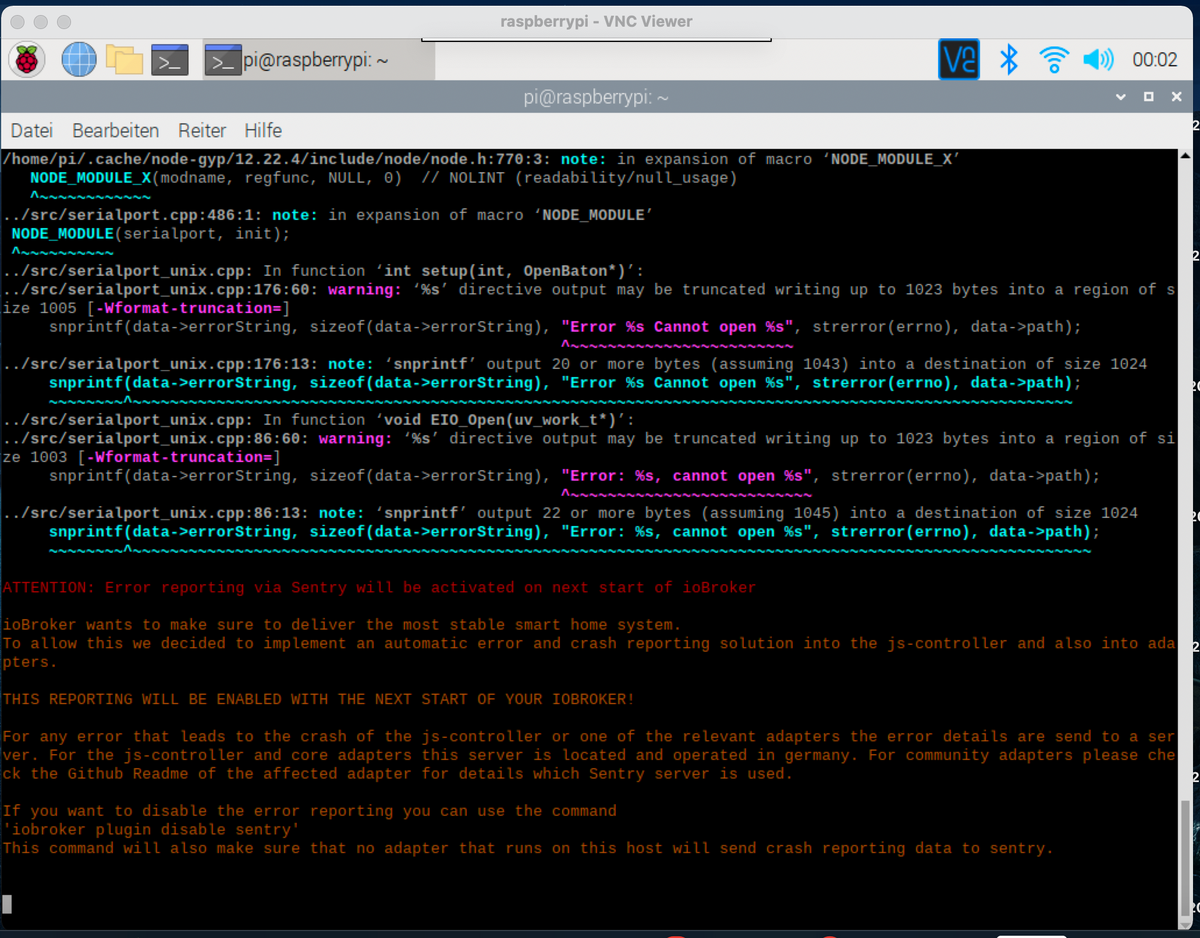The image size is (1200, 938).
Task: Click the terminal window title pi@raspberrypi: ~
Action: click(x=596, y=97)
